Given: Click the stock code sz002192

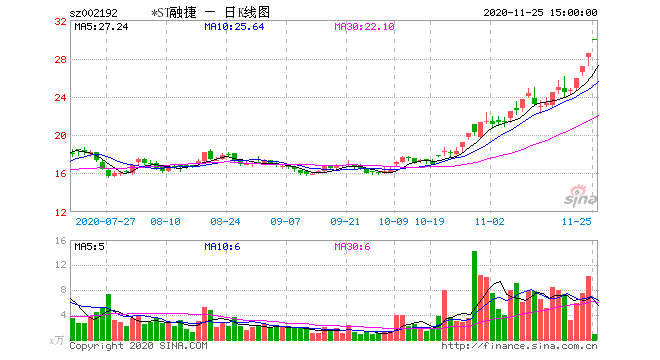Looking at the screenshot, I should tap(93, 13).
